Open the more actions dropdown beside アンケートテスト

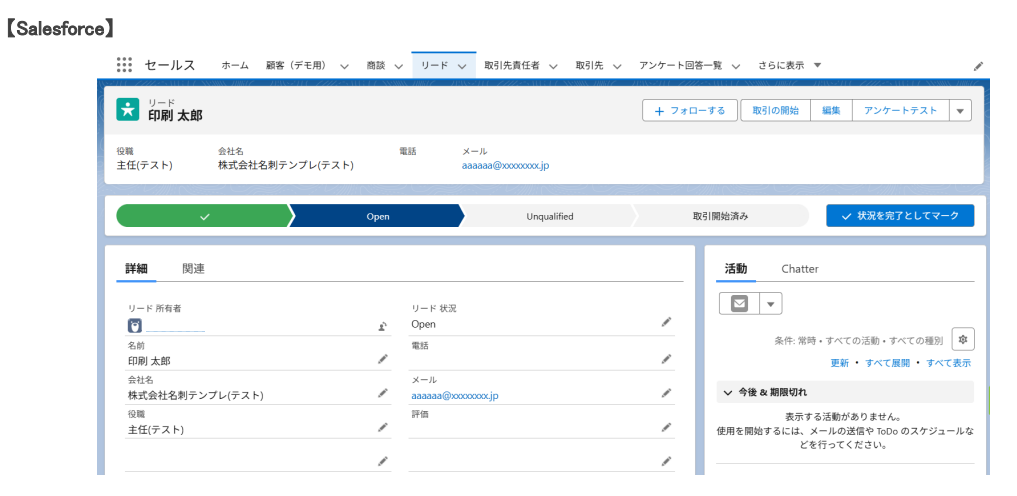click(x=960, y=111)
